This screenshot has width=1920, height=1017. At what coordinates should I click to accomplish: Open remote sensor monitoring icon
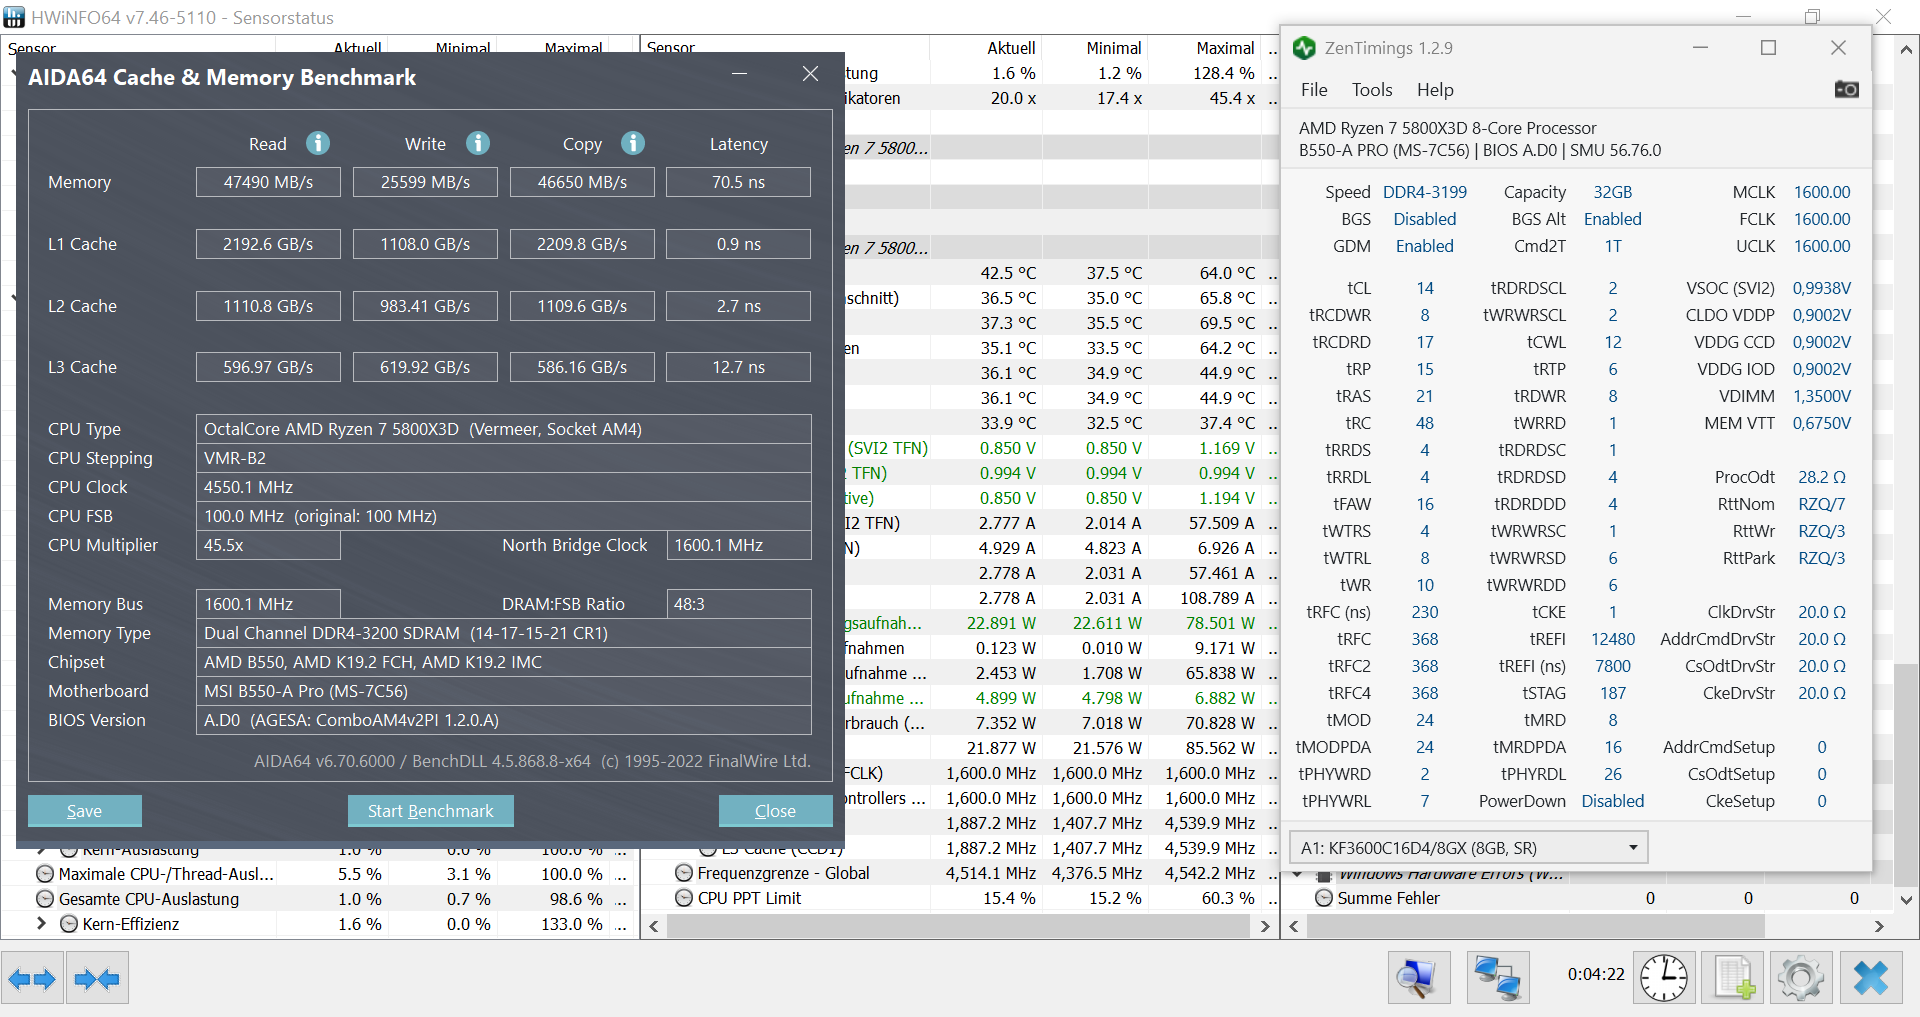(x=1496, y=977)
